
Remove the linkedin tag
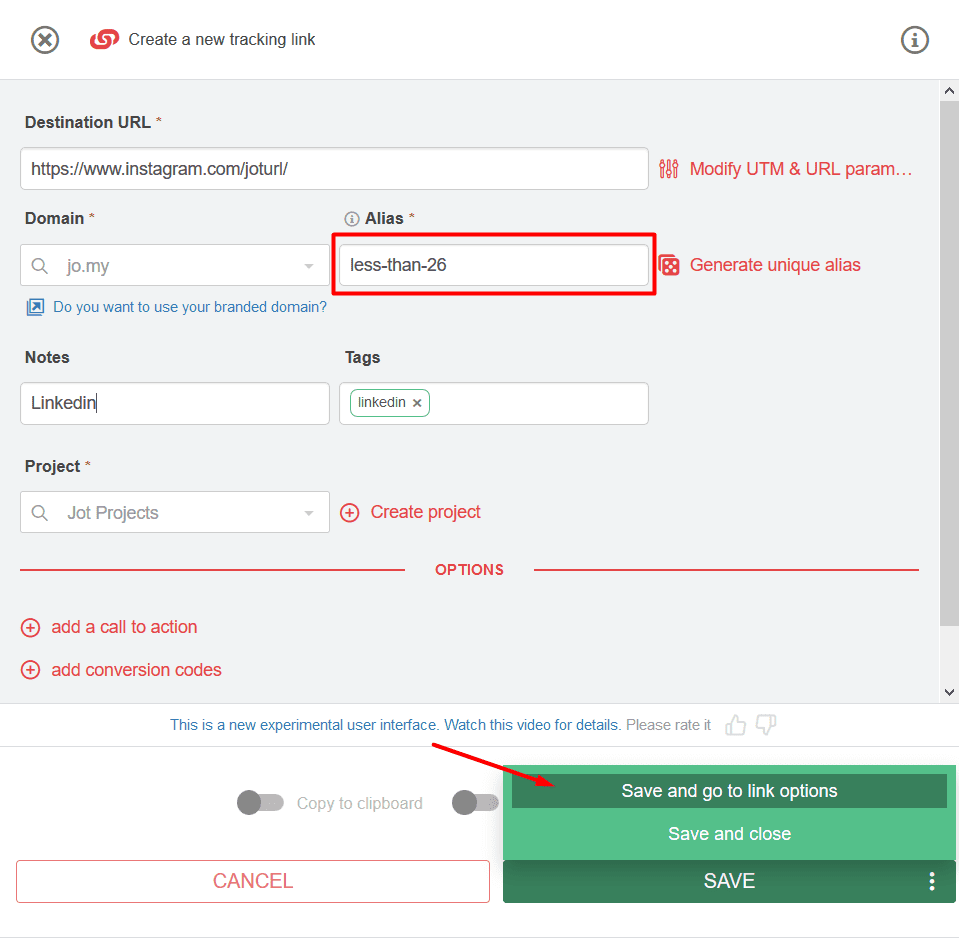click(417, 403)
